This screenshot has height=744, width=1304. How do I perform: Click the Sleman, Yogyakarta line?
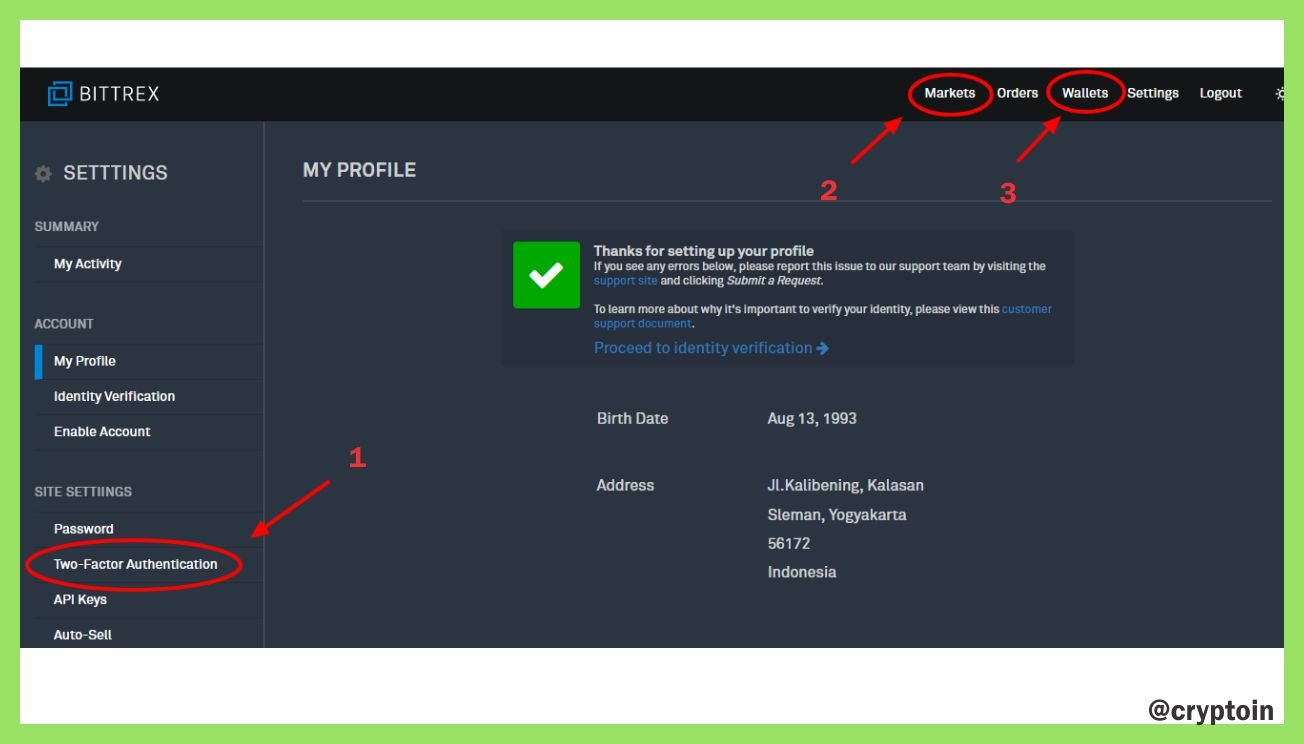[837, 515]
